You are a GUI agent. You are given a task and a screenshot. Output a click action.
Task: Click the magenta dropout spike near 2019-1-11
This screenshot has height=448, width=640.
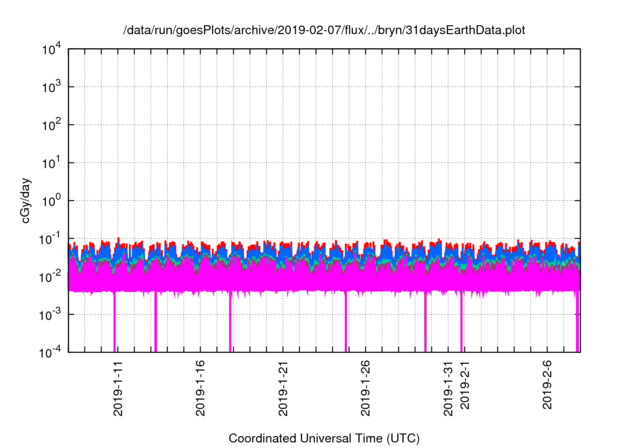[x=114, y=322]
